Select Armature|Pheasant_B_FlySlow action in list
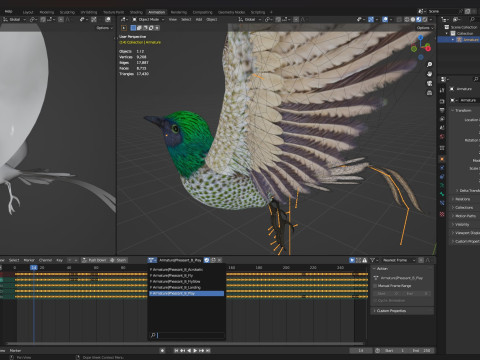 186,282
